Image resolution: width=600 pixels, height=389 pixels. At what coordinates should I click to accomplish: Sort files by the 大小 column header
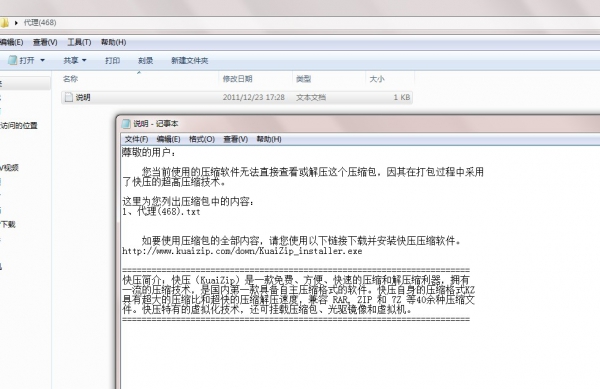coord(377,79)
